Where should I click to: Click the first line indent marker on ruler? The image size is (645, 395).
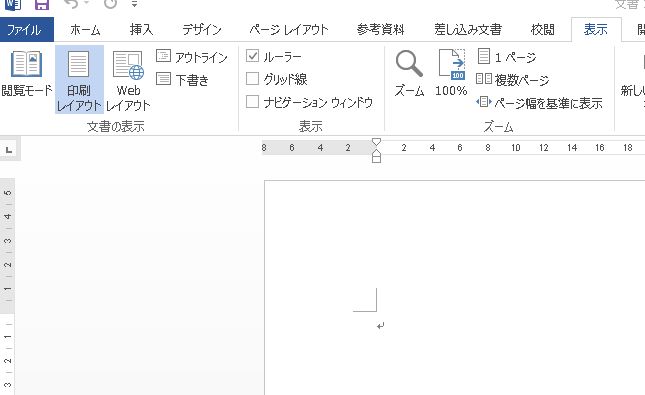click(376, 142)
